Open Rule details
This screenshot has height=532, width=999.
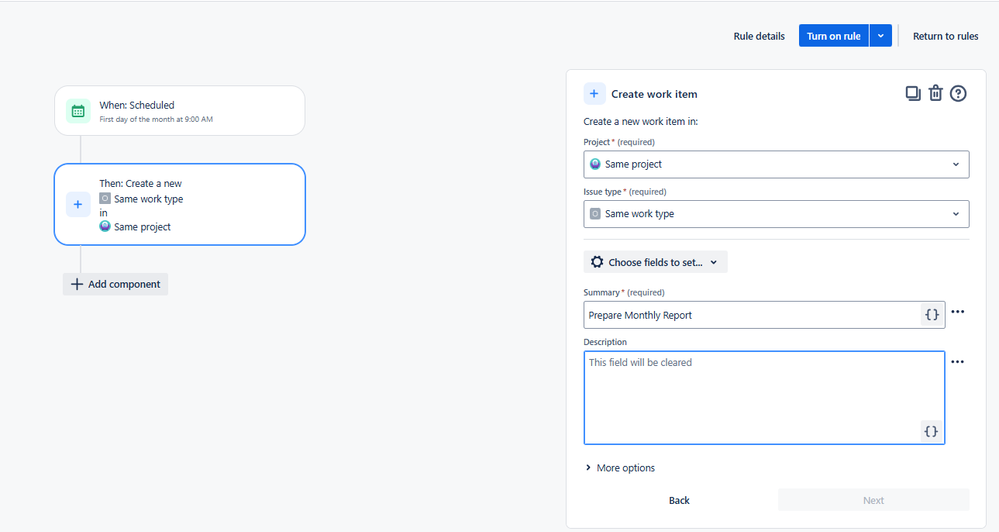click(759, 36)
